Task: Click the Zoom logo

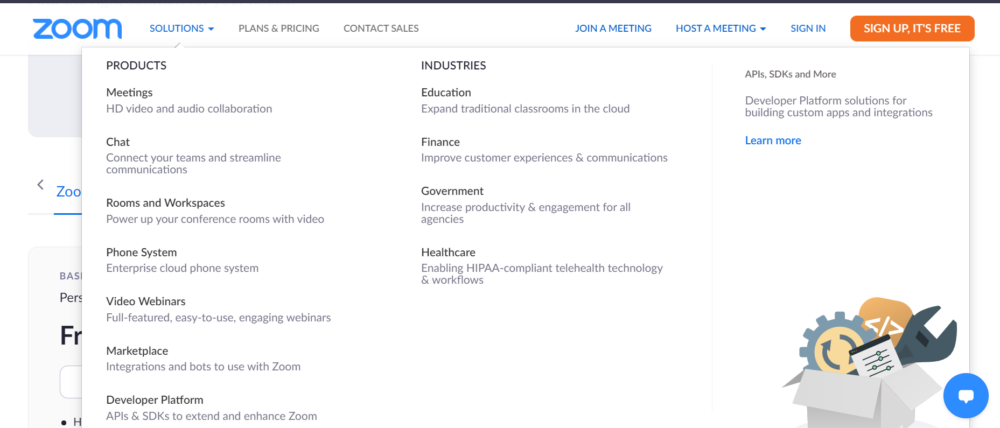Action: pyautogui.click(x=77, y=29)
